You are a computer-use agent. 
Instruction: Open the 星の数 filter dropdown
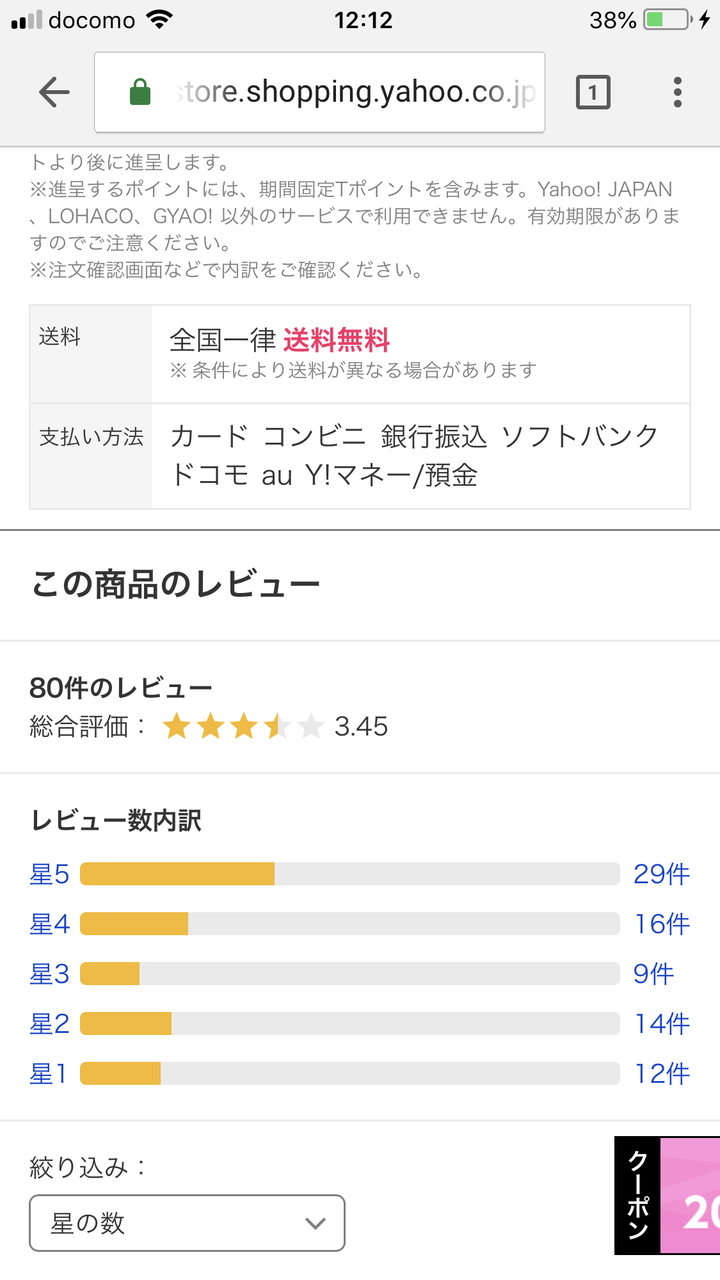[187, 1223]
